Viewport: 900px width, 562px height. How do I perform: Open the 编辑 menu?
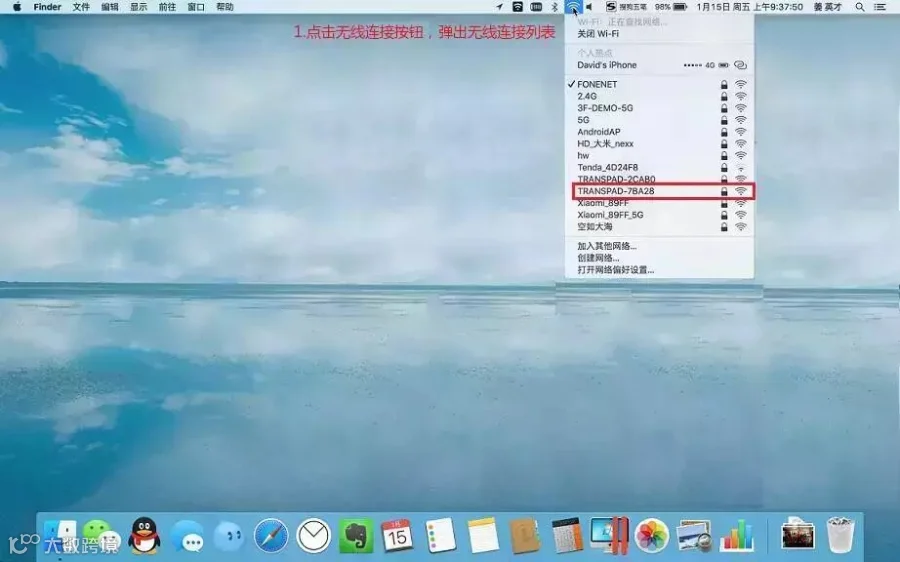point(110,7)
